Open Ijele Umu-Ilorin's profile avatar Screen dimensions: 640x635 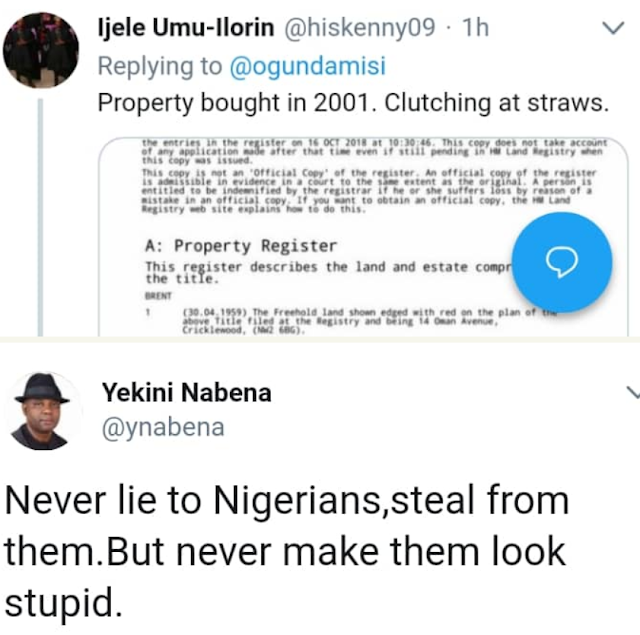click(x=40, y=50)
